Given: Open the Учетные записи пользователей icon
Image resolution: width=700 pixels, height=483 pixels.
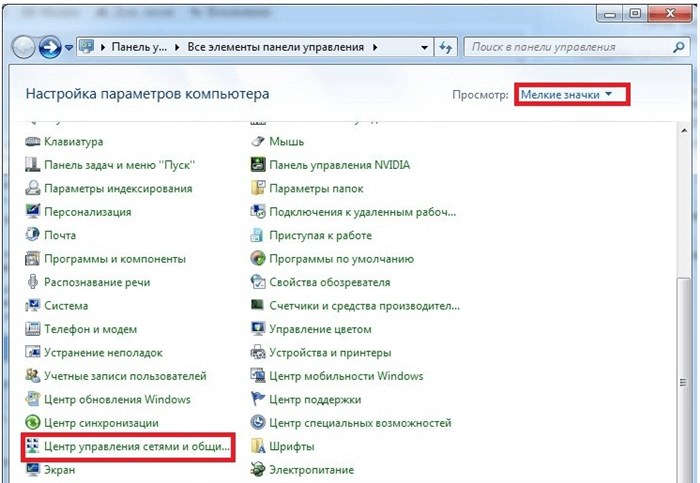Looking at the screenshot, I should click(33, 376).
